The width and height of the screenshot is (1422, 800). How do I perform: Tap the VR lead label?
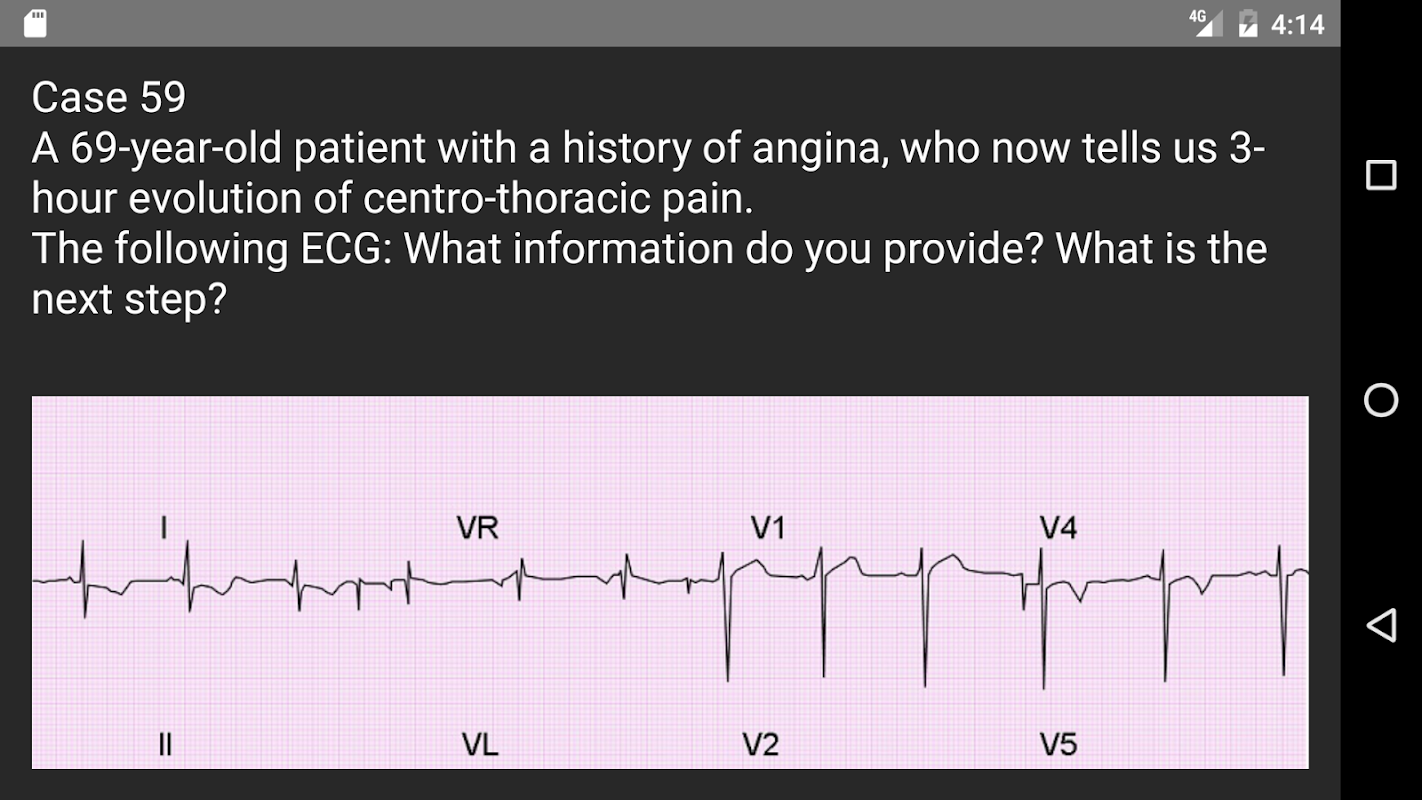coord(477,527)
